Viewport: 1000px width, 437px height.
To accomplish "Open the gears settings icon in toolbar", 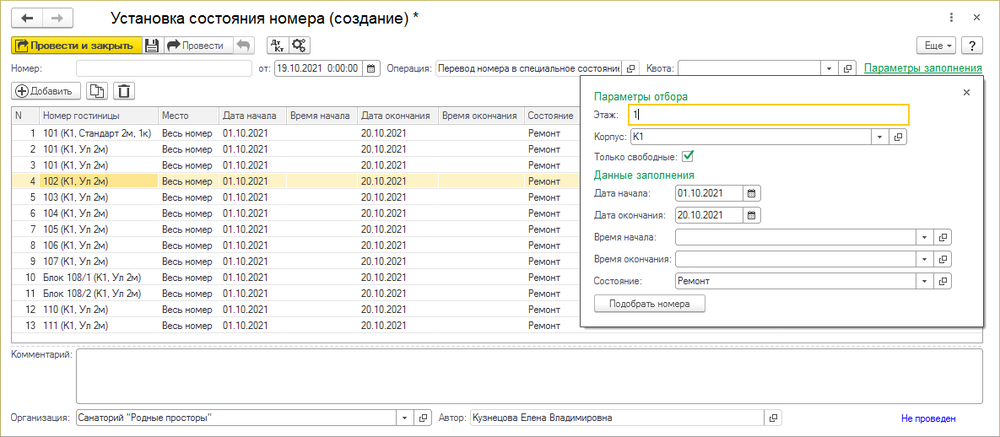I will (x=299, y=45).
